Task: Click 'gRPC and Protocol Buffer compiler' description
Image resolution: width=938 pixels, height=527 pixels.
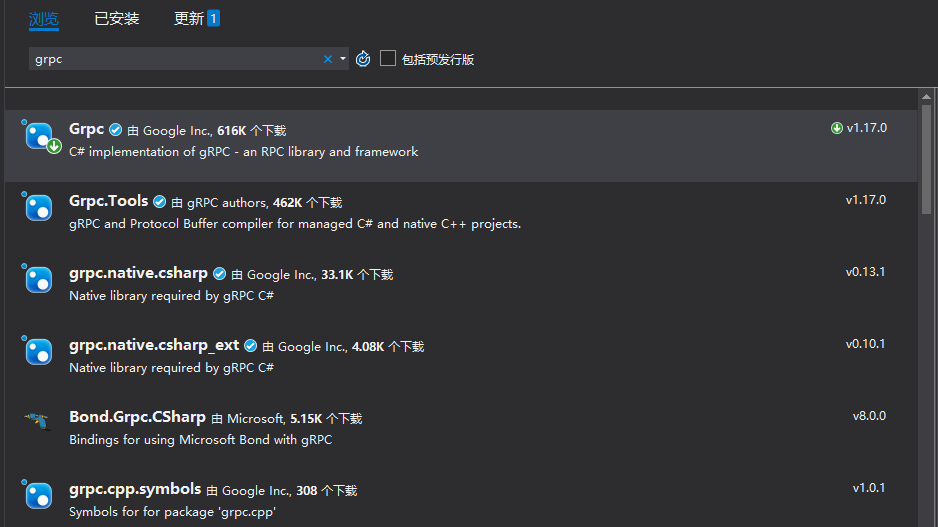Action: 295,224
